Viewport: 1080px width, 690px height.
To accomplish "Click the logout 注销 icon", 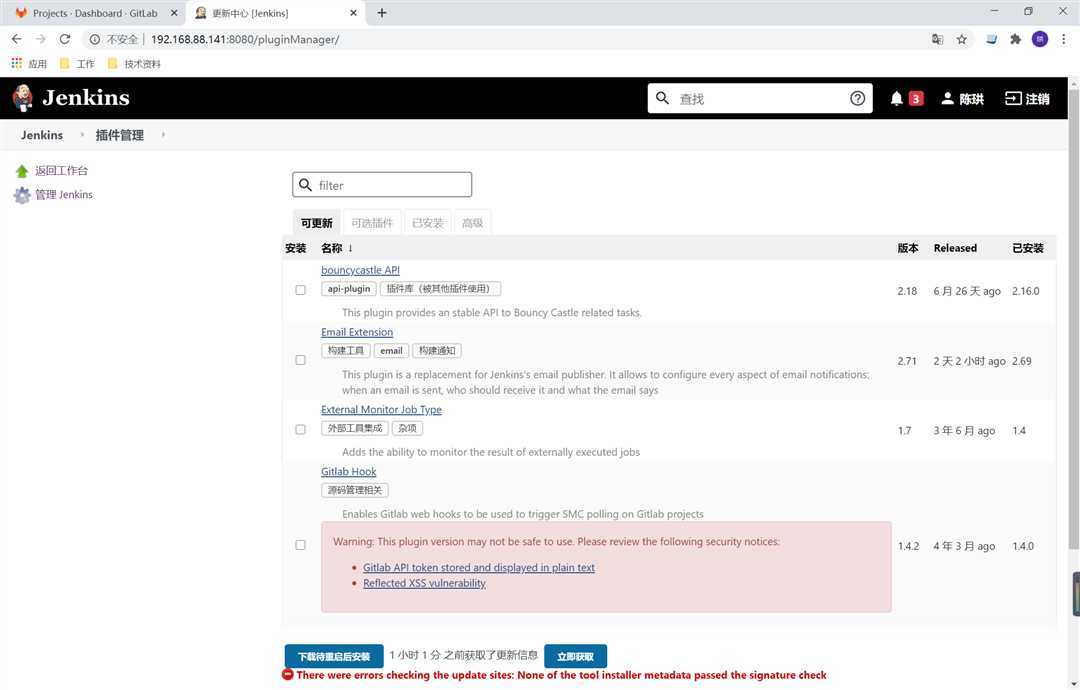I will [x=1012, y=98].
